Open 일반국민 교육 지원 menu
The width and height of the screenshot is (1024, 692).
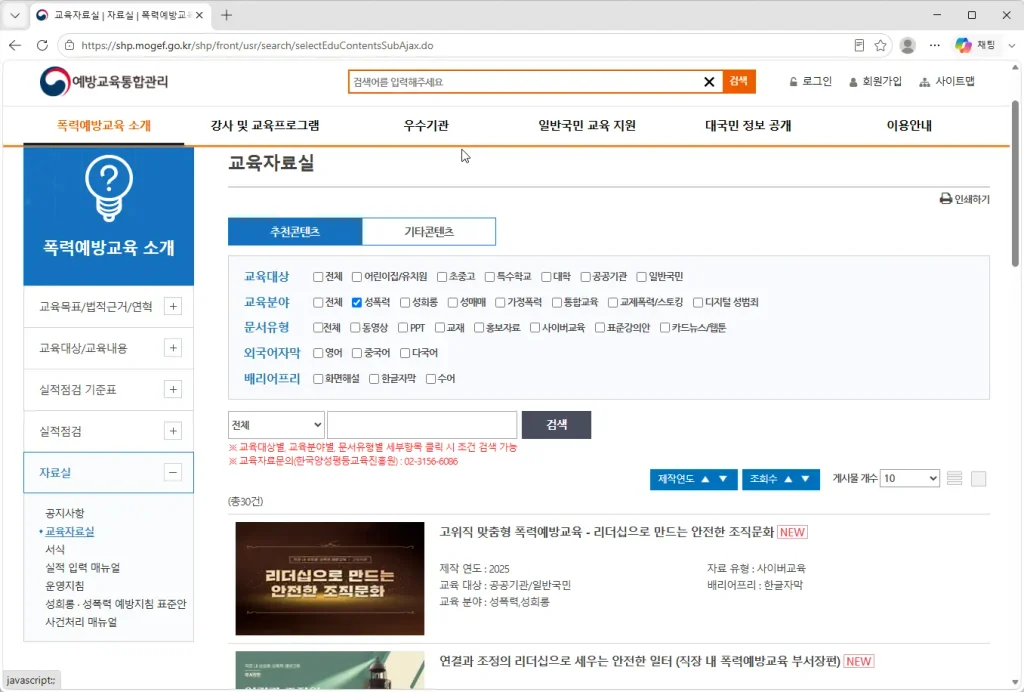coord(586,125)
